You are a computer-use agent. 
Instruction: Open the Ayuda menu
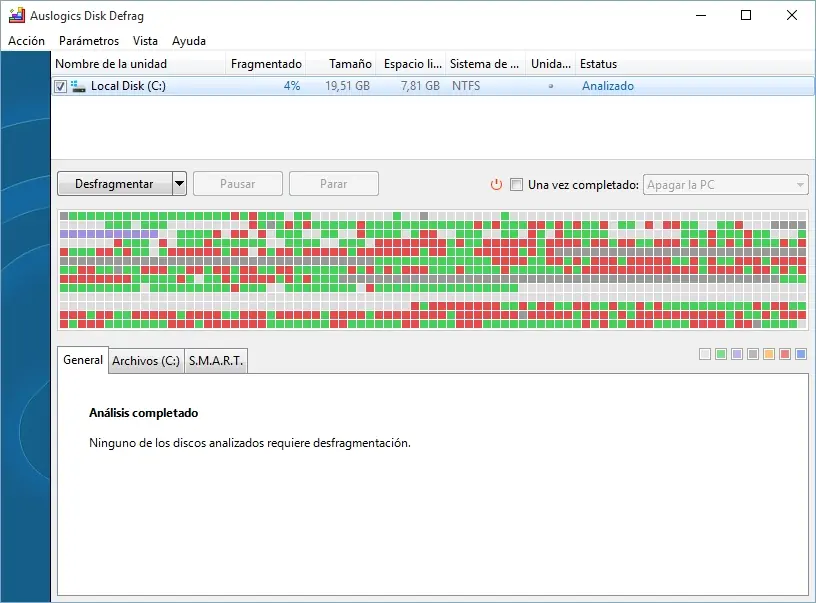[189, 41]
